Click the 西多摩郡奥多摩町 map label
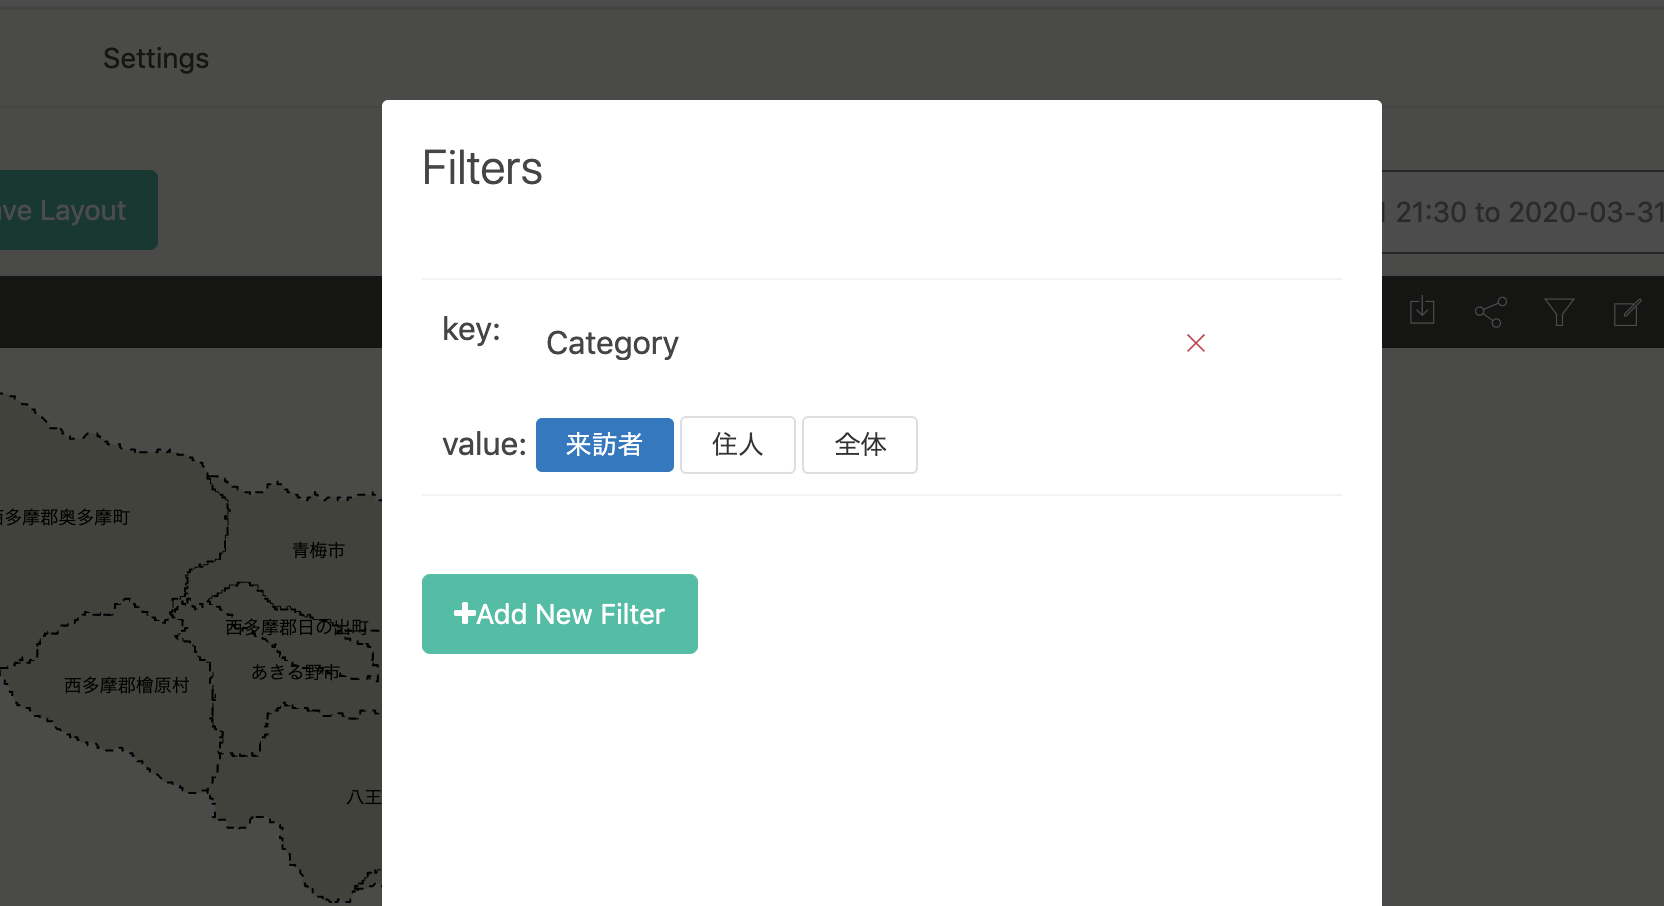This screenshot has height=906, width=1664. click(x=65, y=517)
